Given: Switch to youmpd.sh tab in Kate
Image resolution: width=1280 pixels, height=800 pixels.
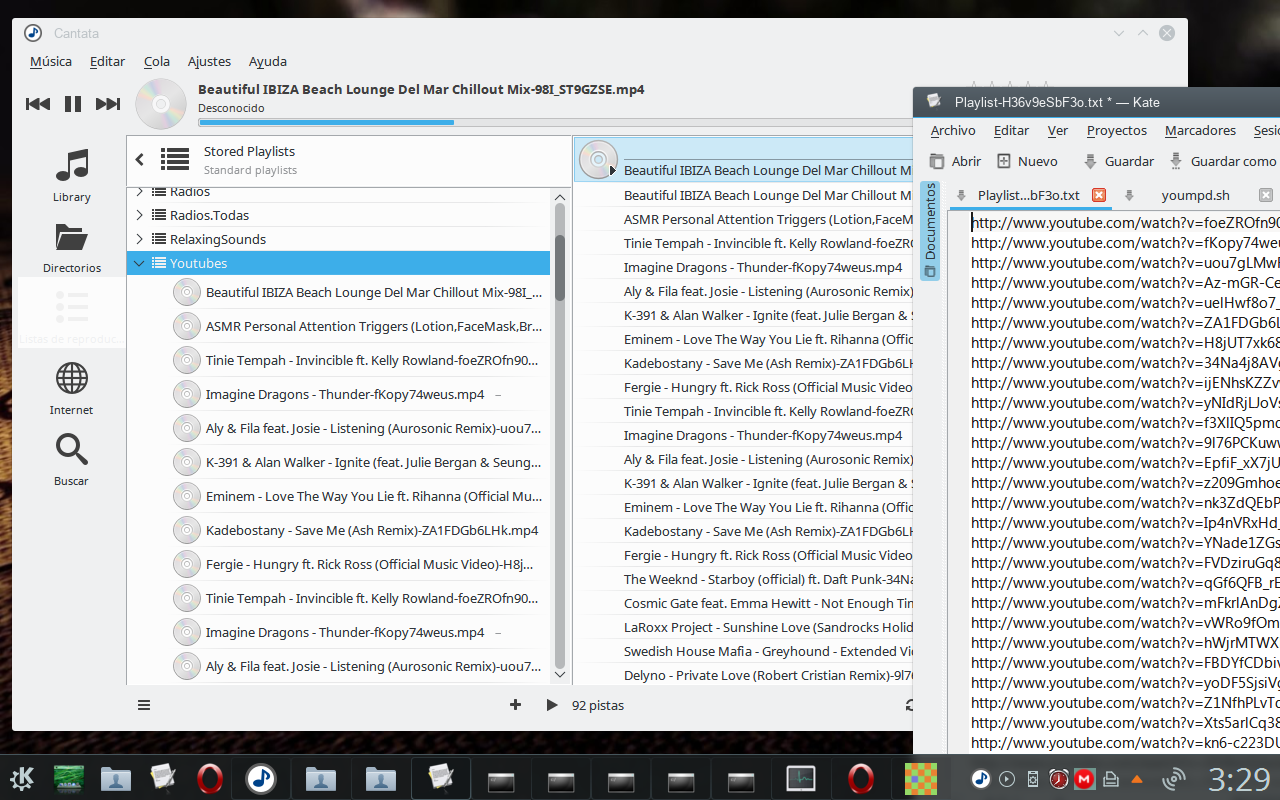Looking at the screenshot, I should click(x=1195, y=195).
